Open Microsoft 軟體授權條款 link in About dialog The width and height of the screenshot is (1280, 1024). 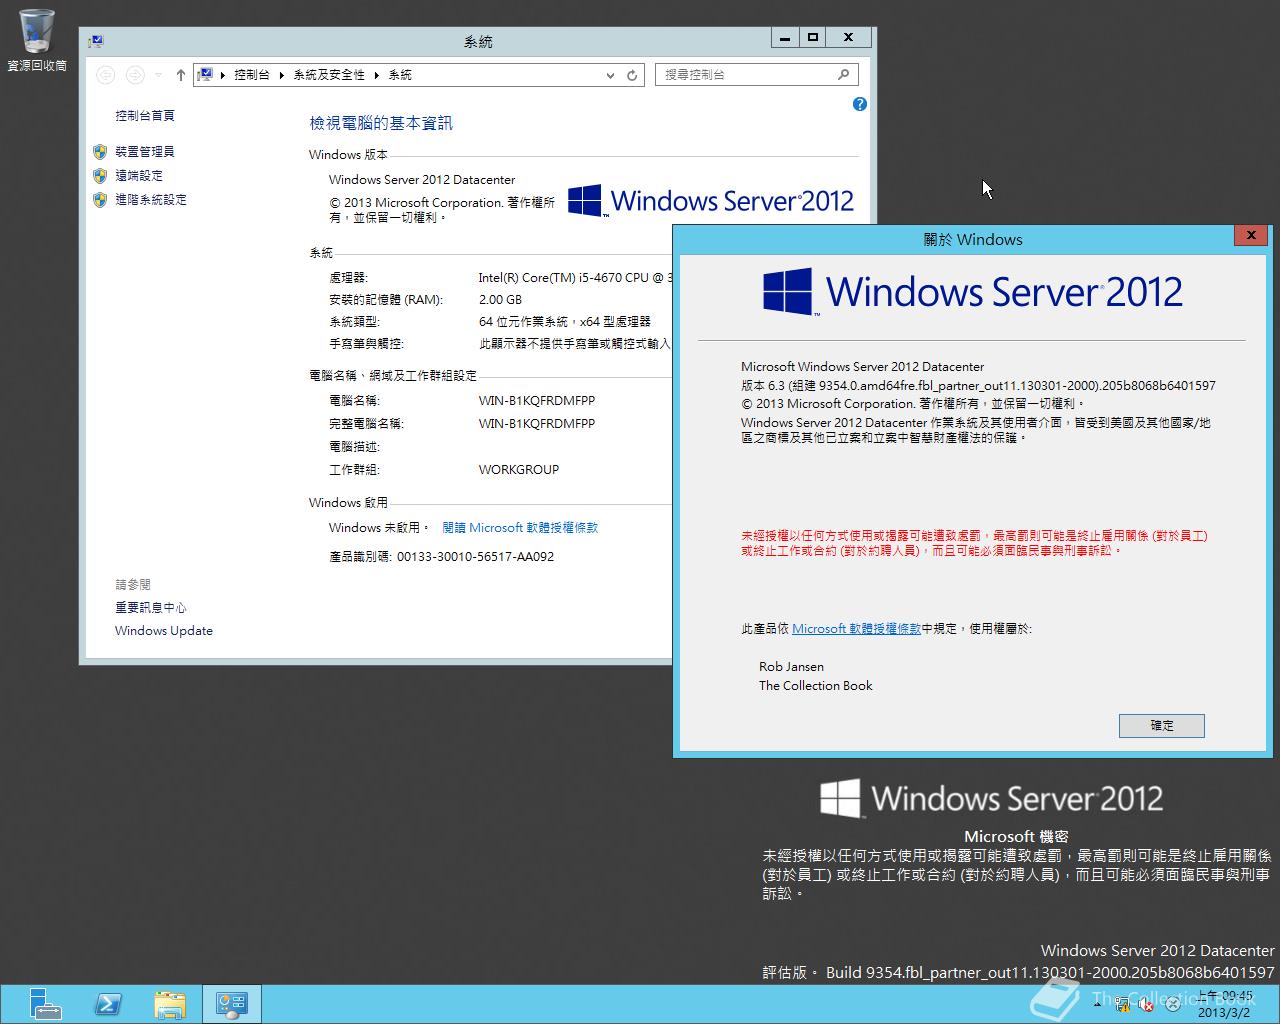856,629
